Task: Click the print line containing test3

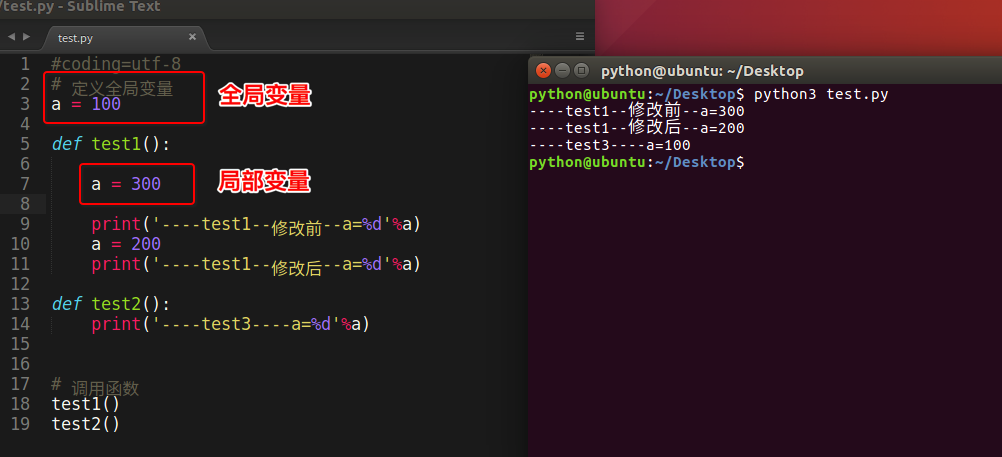Action: click(231, 325)
